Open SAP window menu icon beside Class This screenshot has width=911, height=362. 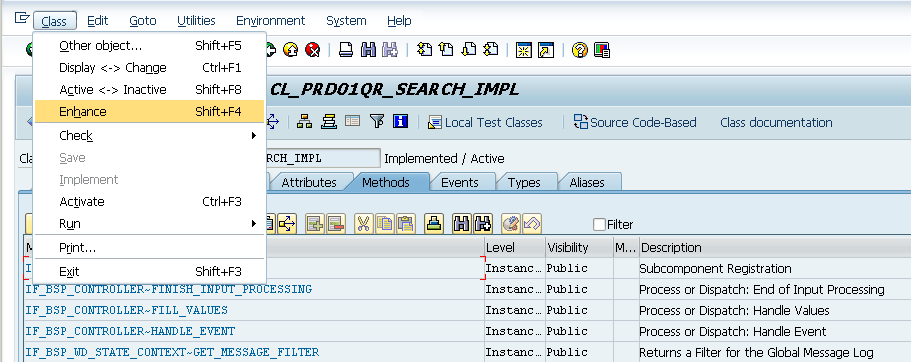click(x=21, y=19)
